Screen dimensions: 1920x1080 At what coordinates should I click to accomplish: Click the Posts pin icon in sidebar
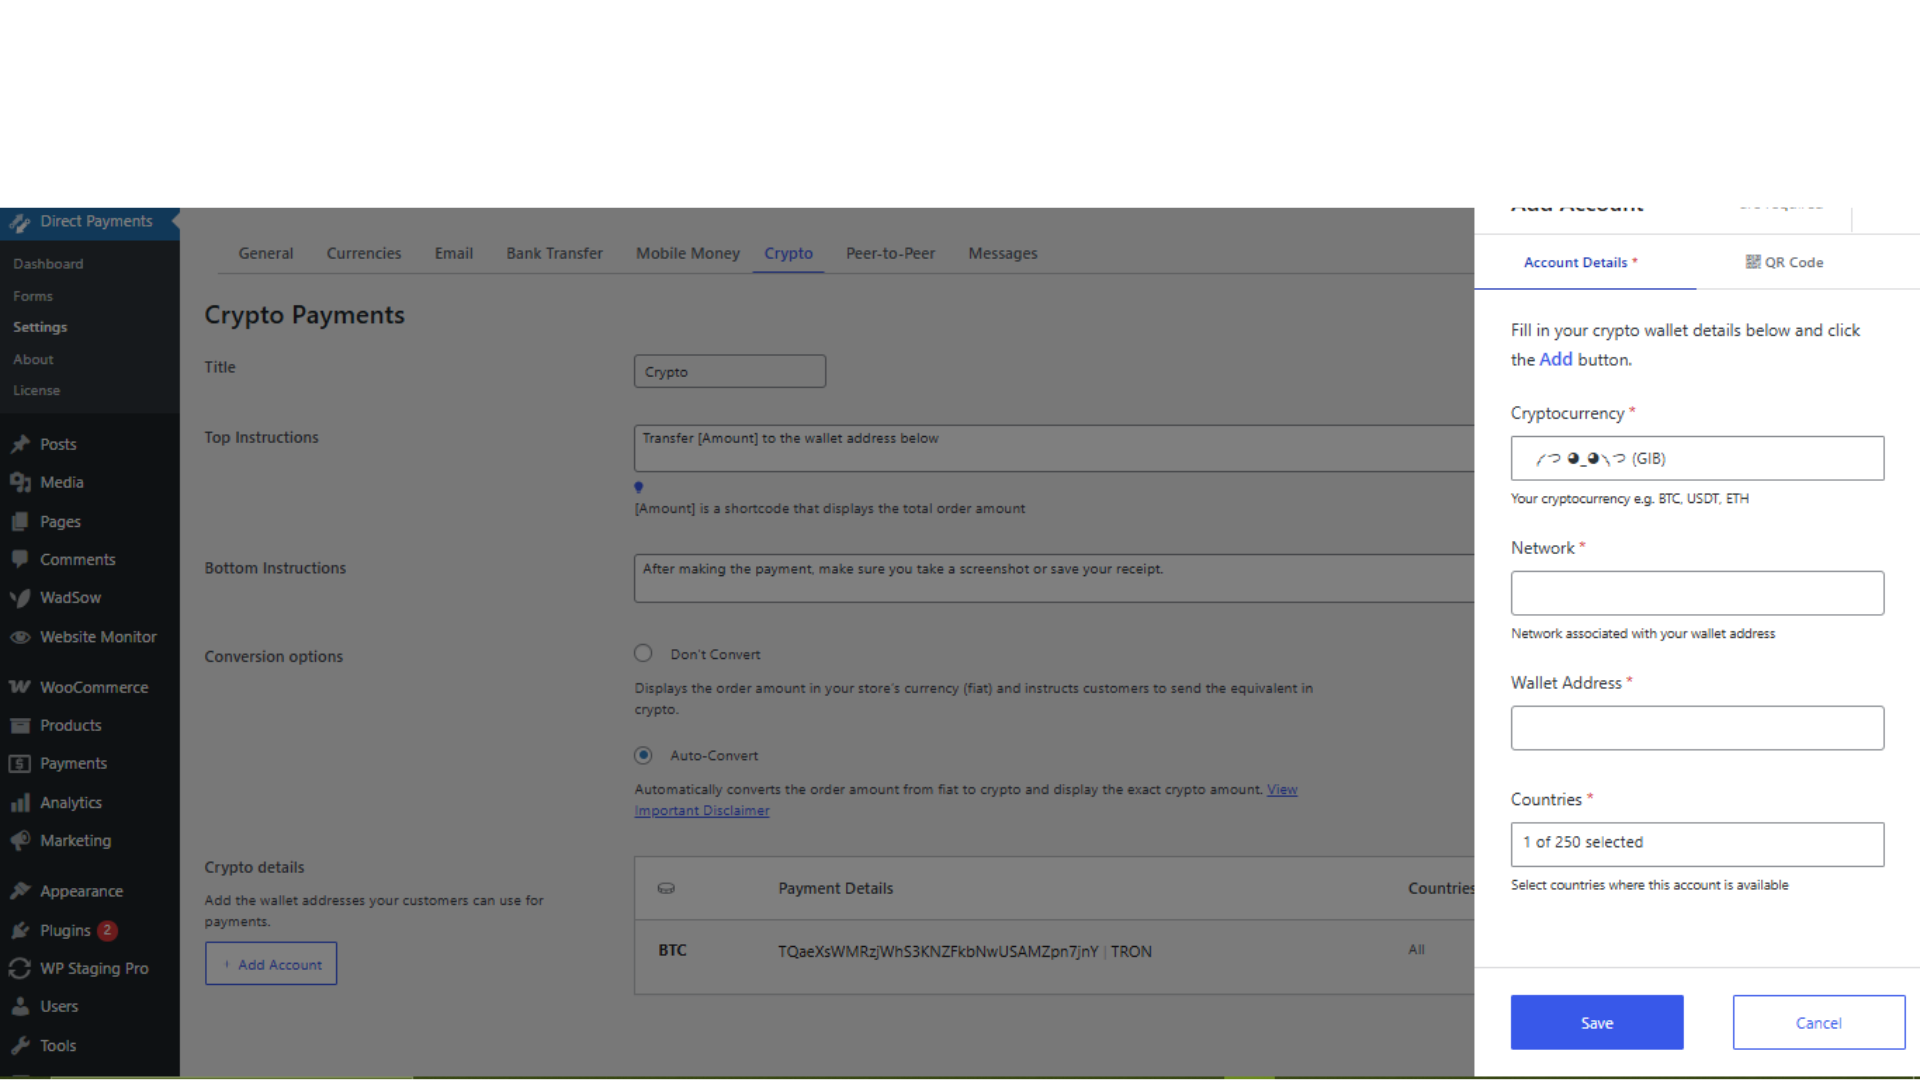pos(20,444)
